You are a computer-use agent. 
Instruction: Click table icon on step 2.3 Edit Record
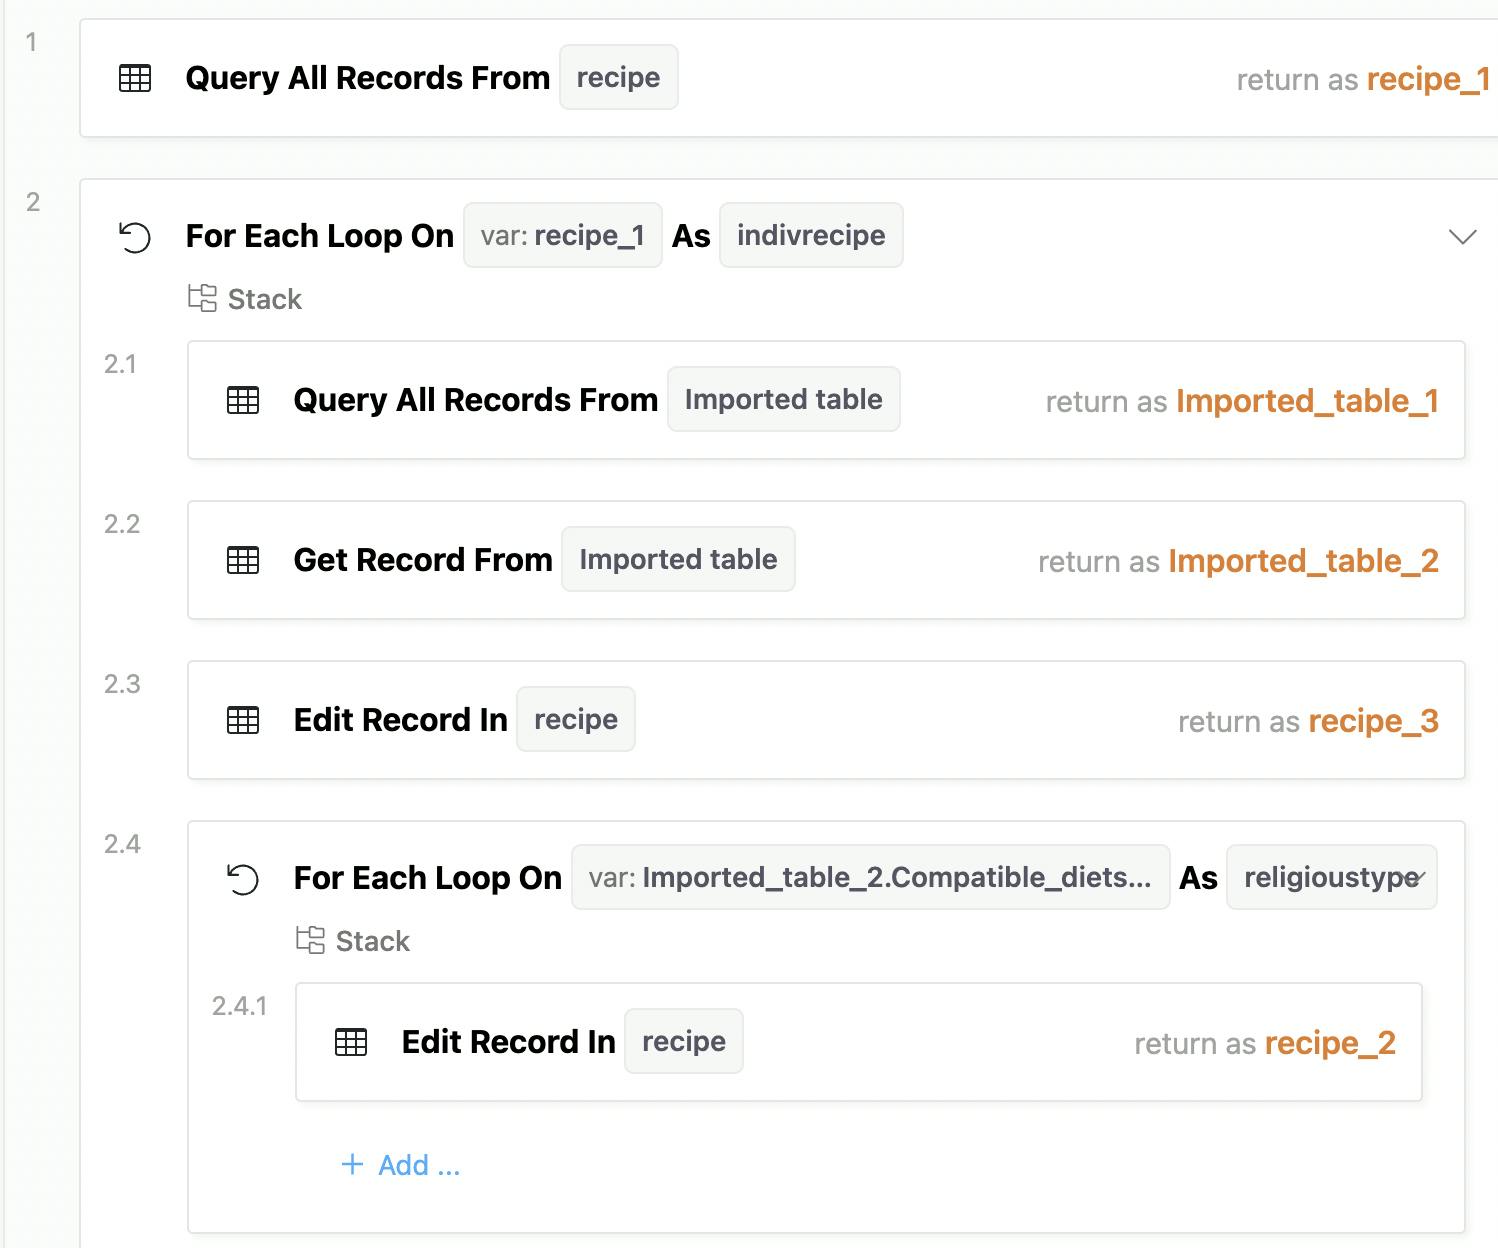pos(243,720)
